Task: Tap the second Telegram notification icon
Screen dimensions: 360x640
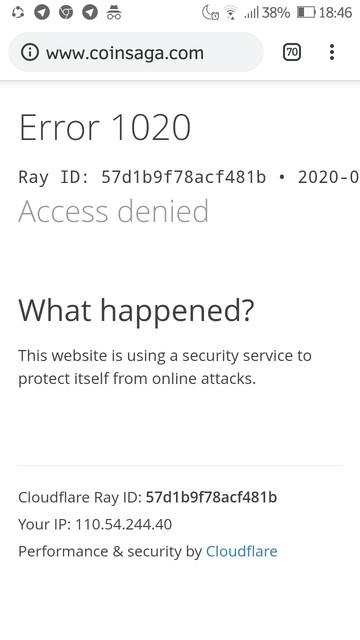Action: click(90, 13)
